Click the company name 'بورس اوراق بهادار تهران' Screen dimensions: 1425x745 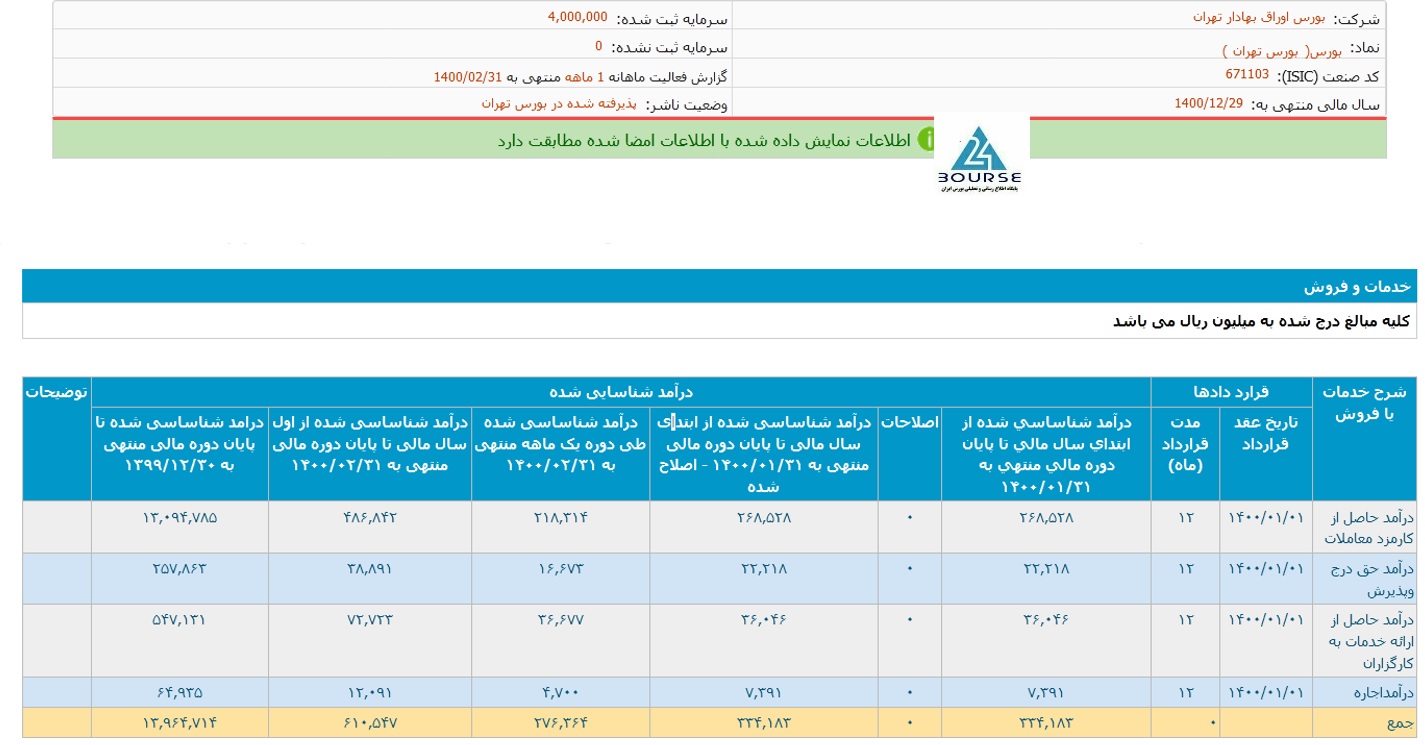click(x=1260, y=17)
